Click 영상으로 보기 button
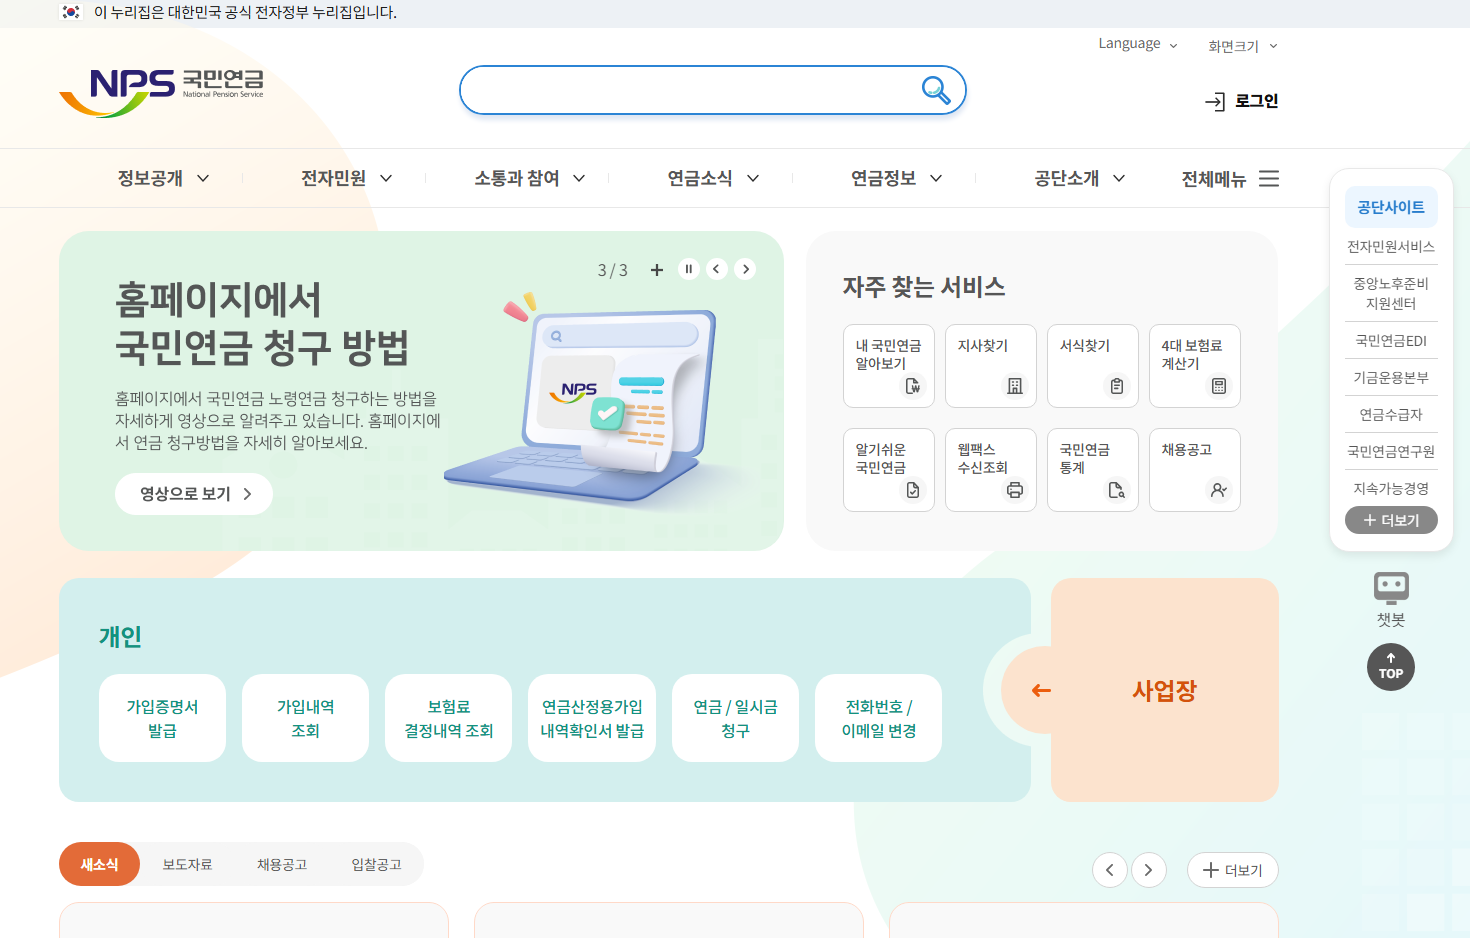Viewport: 1470px width, 938px height. [x=194, y=494]
